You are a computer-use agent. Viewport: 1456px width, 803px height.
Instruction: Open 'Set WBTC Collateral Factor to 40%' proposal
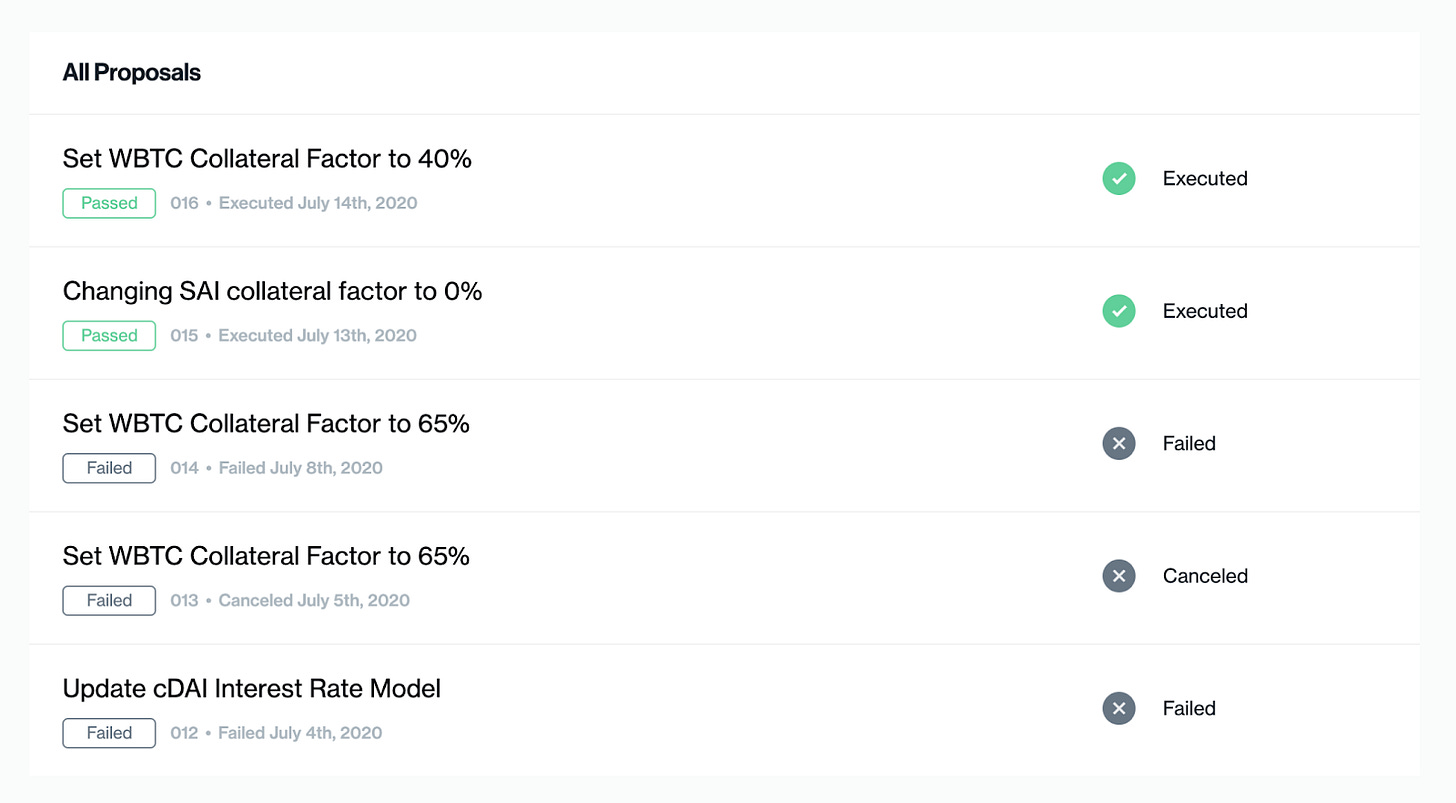(267, 159)
